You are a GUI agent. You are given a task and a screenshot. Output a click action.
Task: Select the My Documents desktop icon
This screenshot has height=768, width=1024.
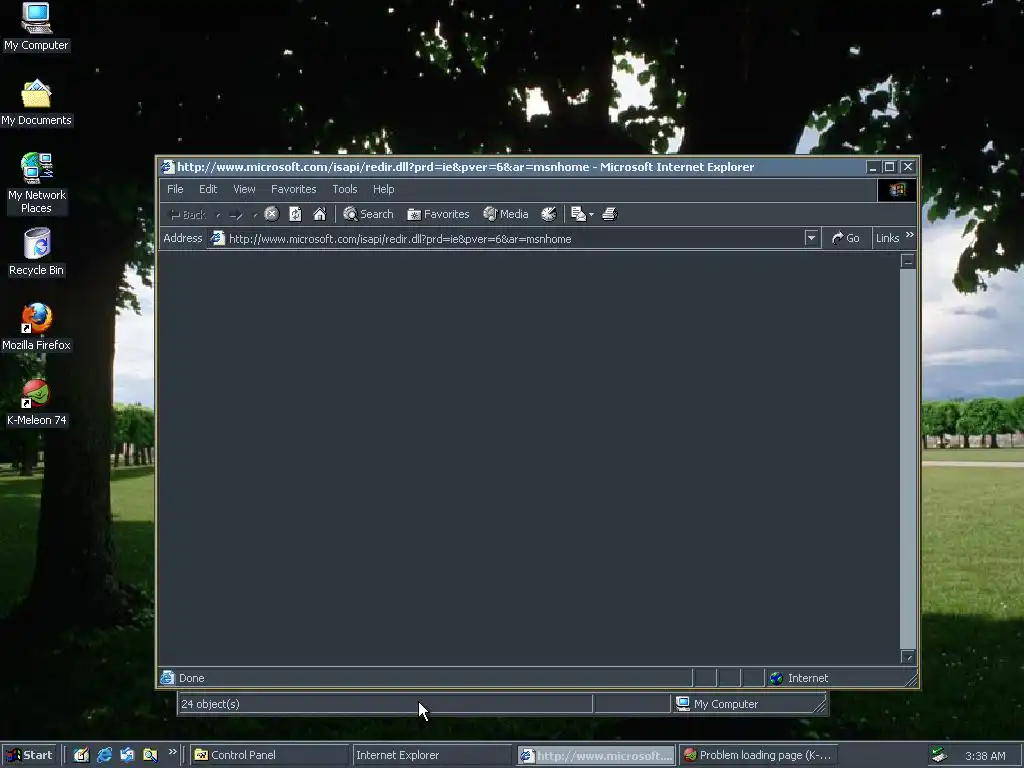36,103
